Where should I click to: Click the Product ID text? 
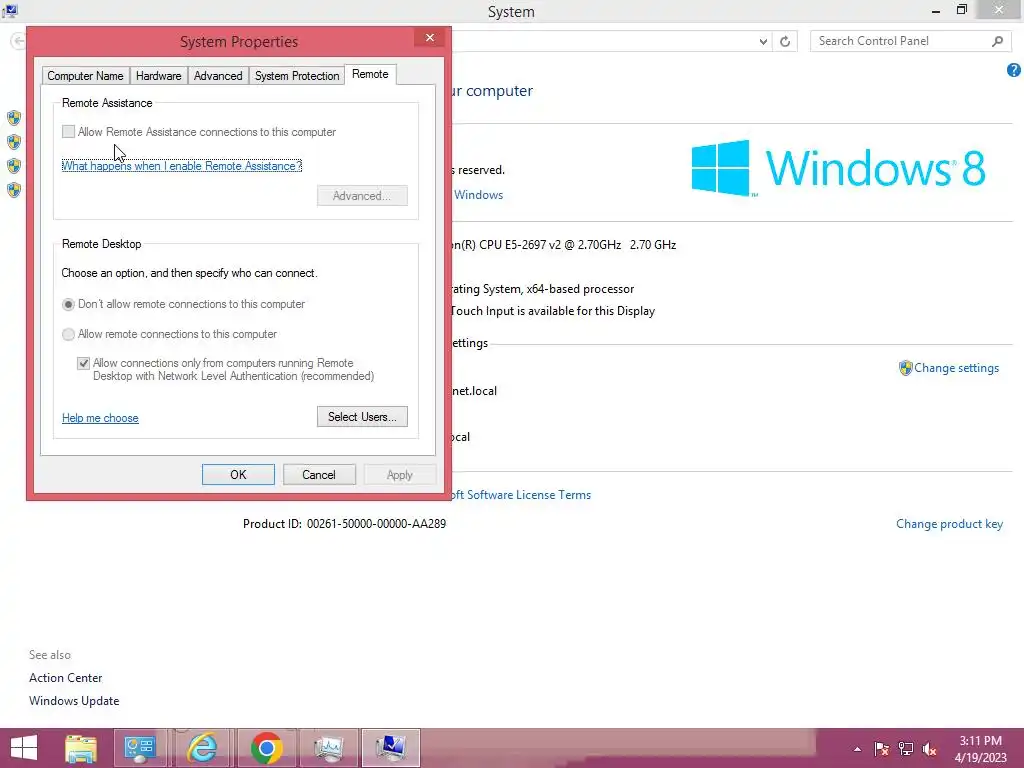[x=344, y=524]
